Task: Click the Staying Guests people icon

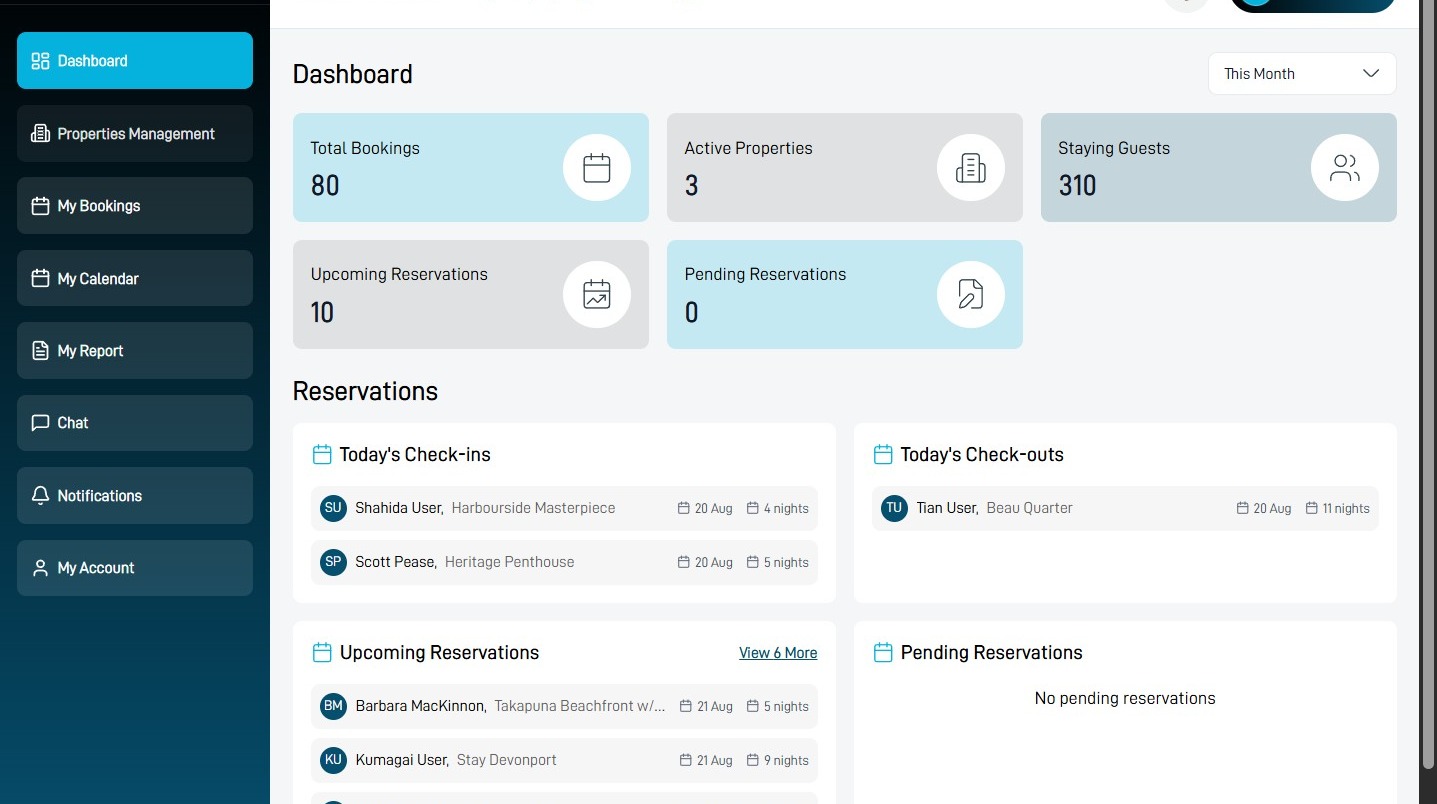Action: pos(1345,168)
